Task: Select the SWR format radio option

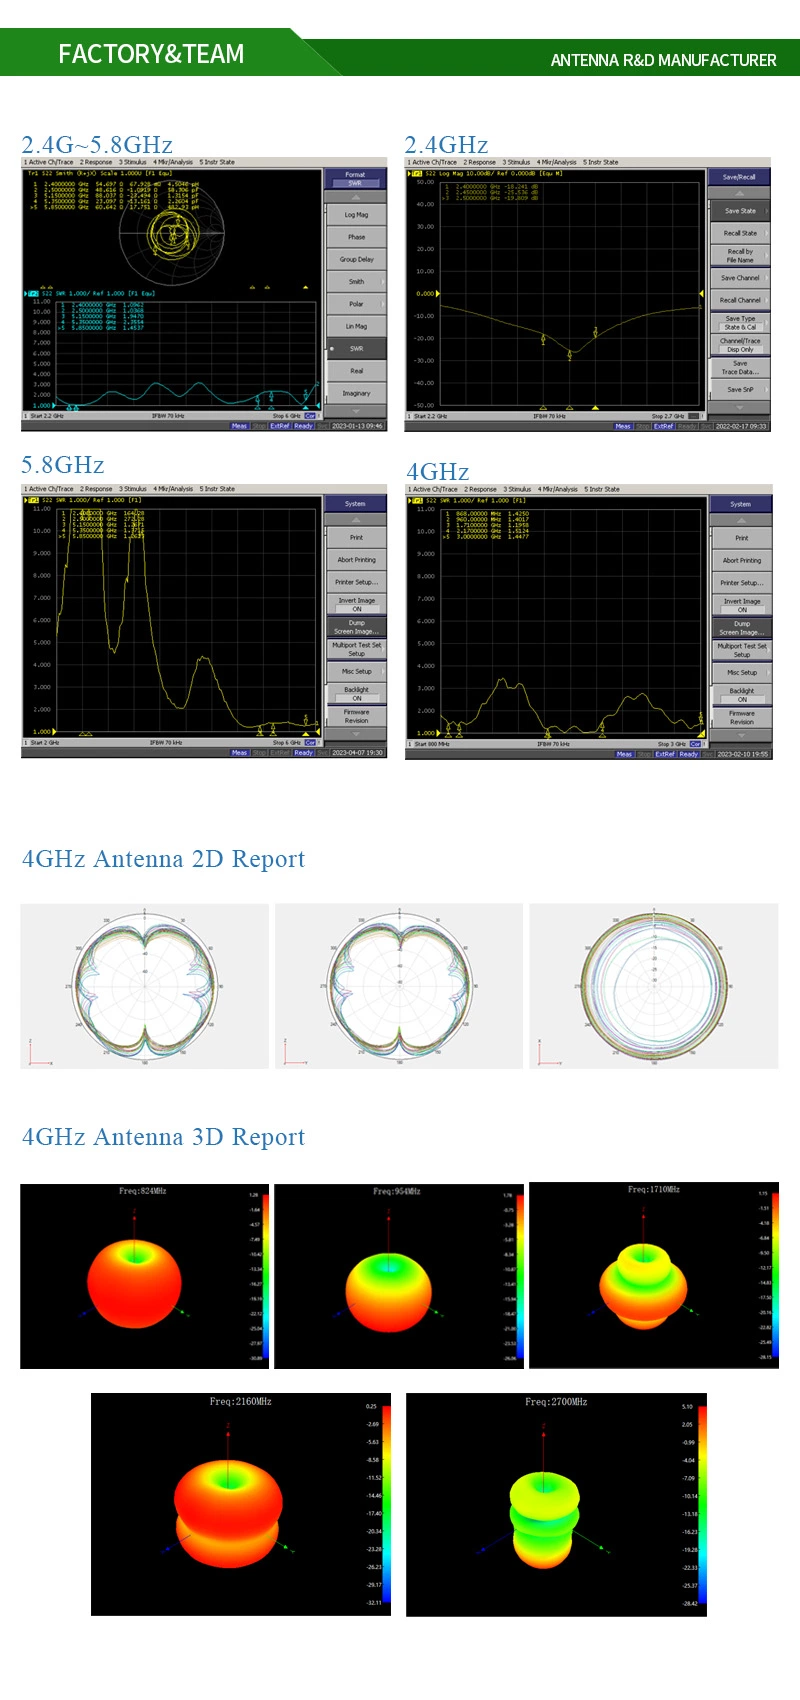Action: [356, 348]
